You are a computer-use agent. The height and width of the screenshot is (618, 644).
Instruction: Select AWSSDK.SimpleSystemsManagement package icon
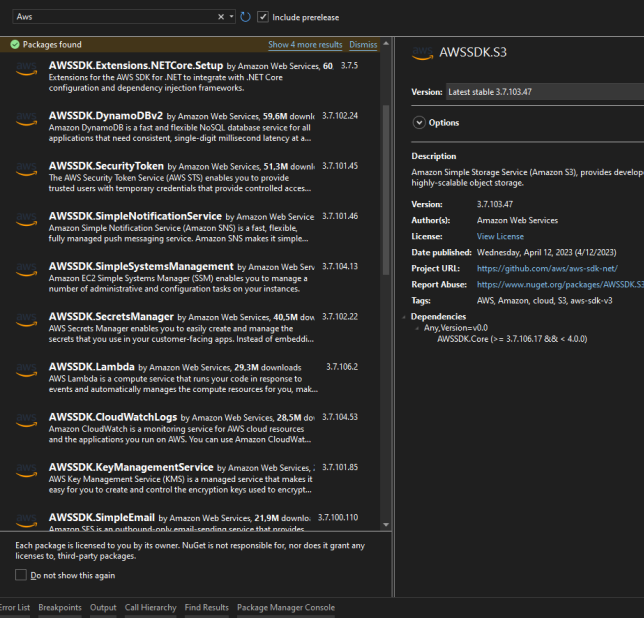pos(26,270)
